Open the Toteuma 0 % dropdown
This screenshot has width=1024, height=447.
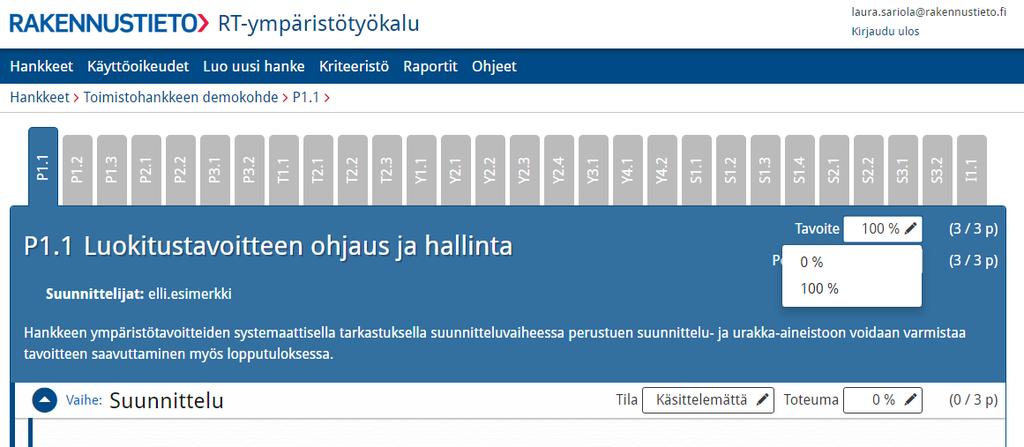click(883, 400)
